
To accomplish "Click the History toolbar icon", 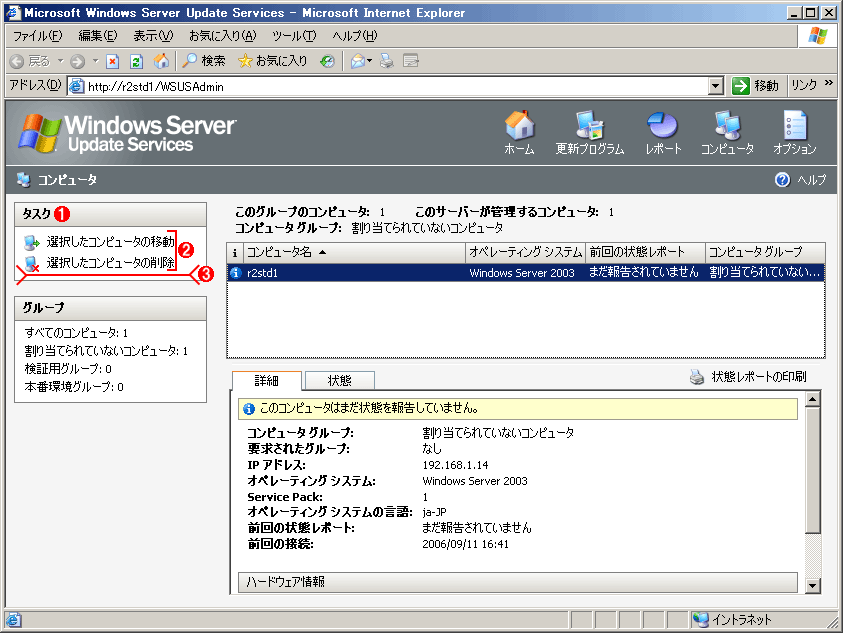I will [327, 61].
